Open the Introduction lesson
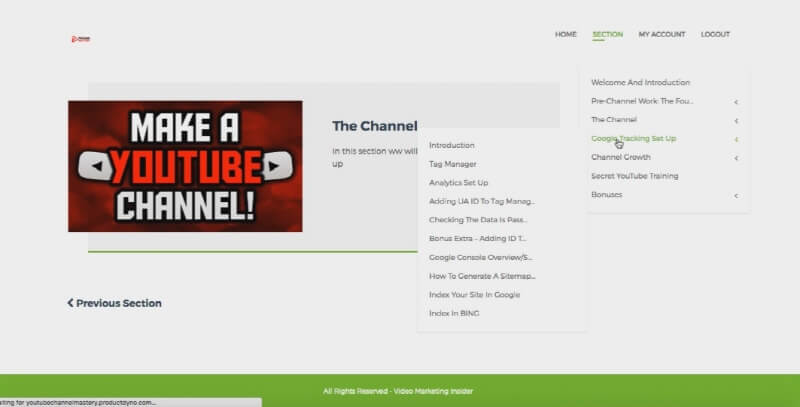The width and height of the screenshot is (800, 407). [452, 145]
